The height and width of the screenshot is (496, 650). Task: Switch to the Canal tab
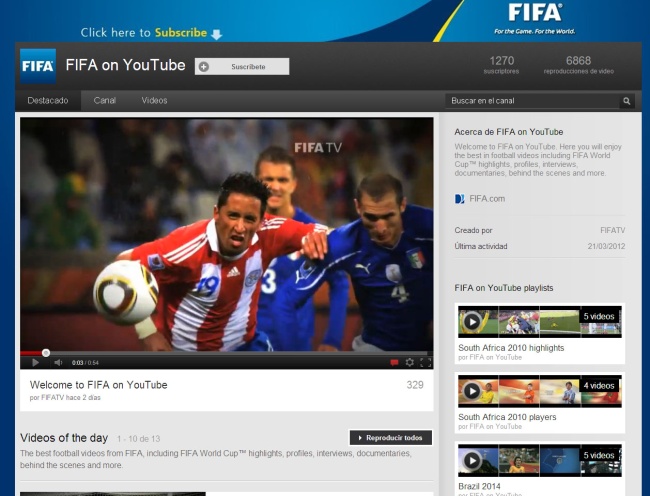105,101
